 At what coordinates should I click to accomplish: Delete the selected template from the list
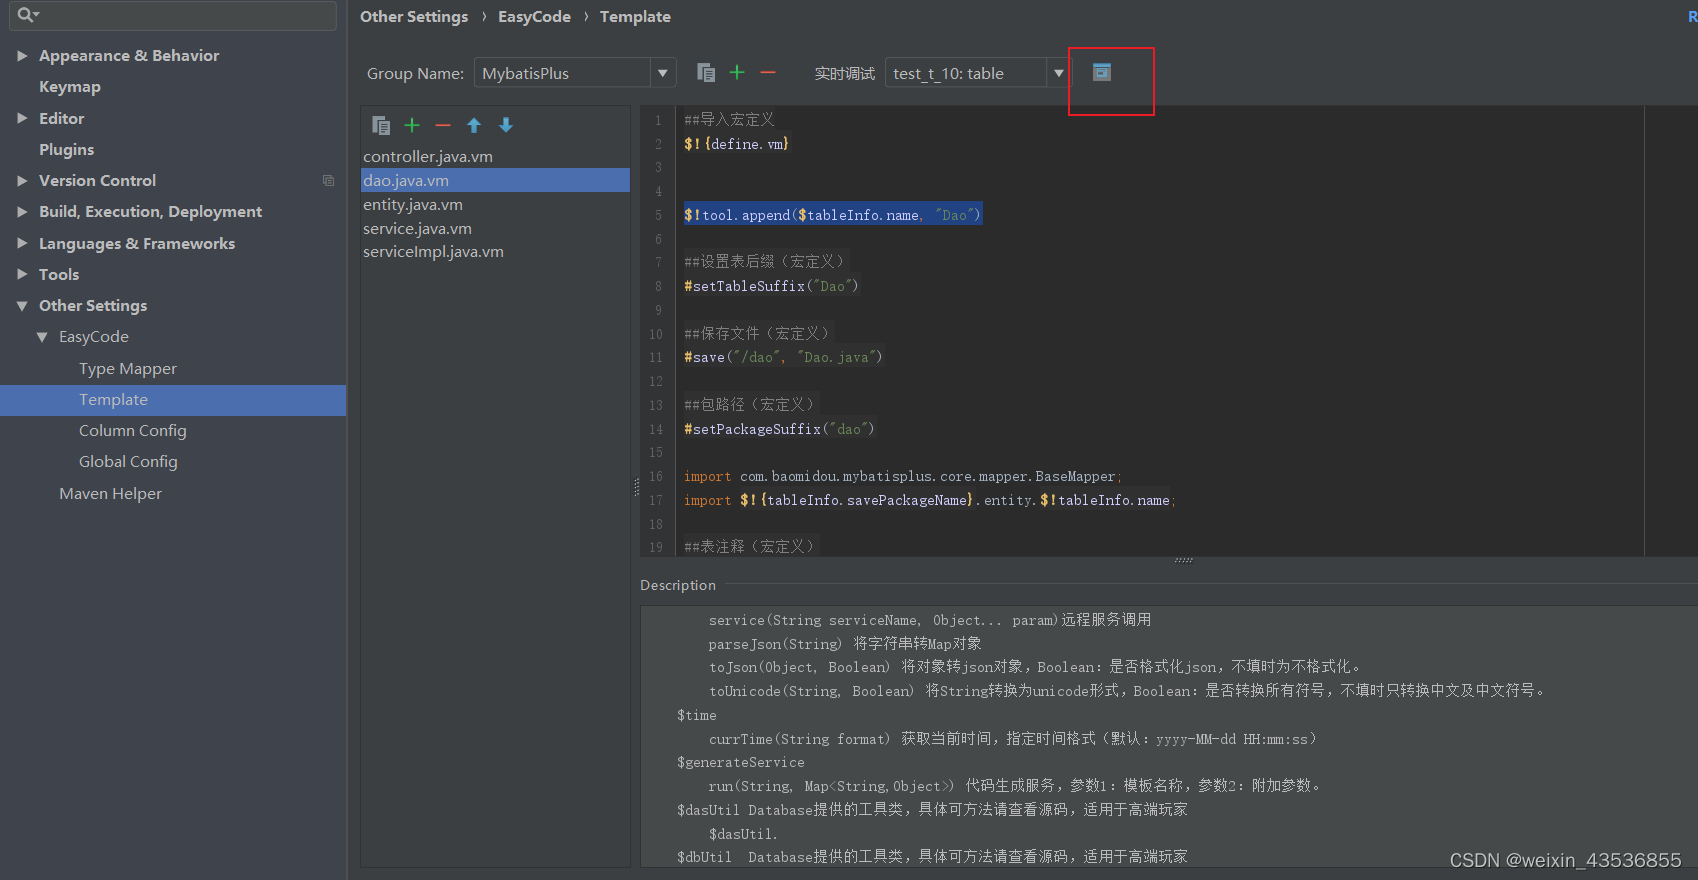(x=443, y=125)
